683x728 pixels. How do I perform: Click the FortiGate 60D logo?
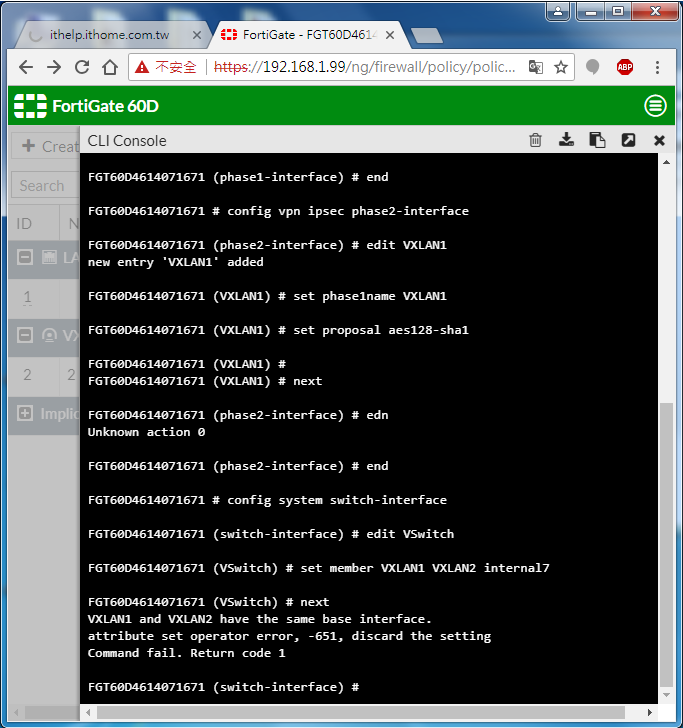pyautogui.click(x=86, y=106)
